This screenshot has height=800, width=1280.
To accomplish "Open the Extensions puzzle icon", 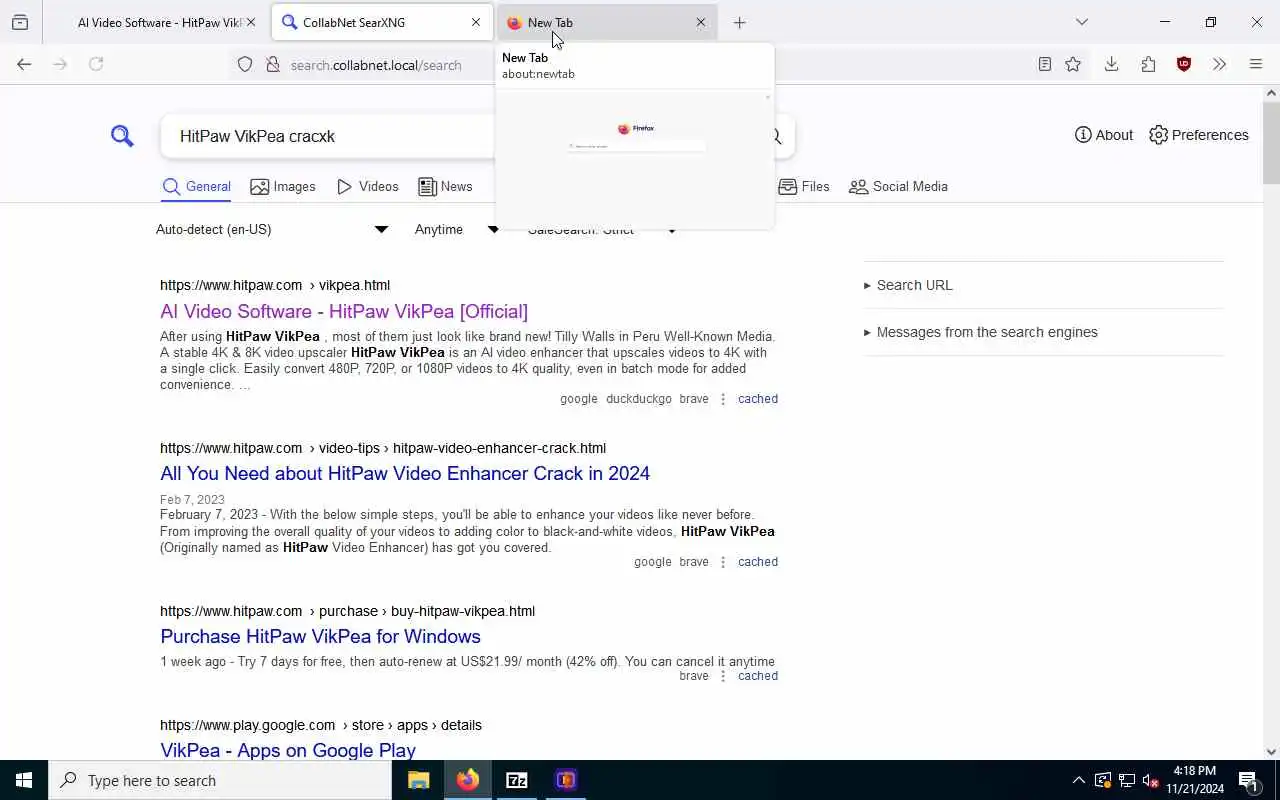I will [x=1148, y=64].
